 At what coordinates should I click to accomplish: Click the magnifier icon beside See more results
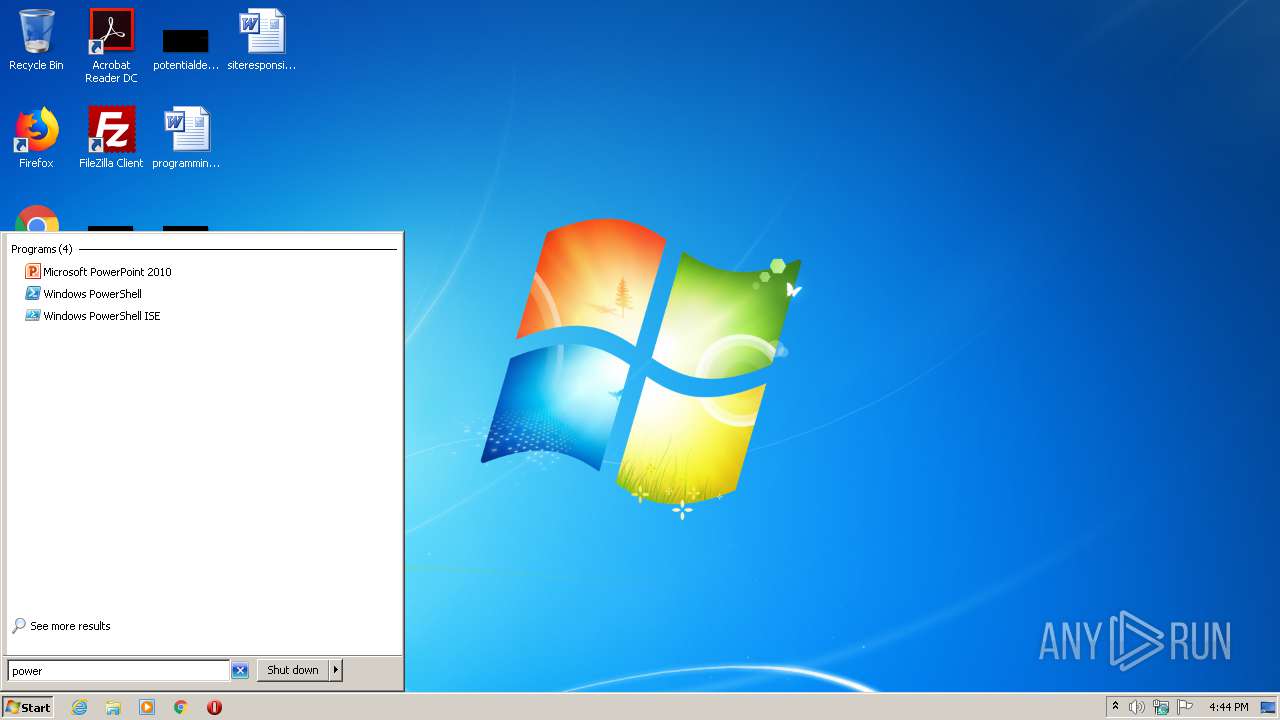pos(19,626)
